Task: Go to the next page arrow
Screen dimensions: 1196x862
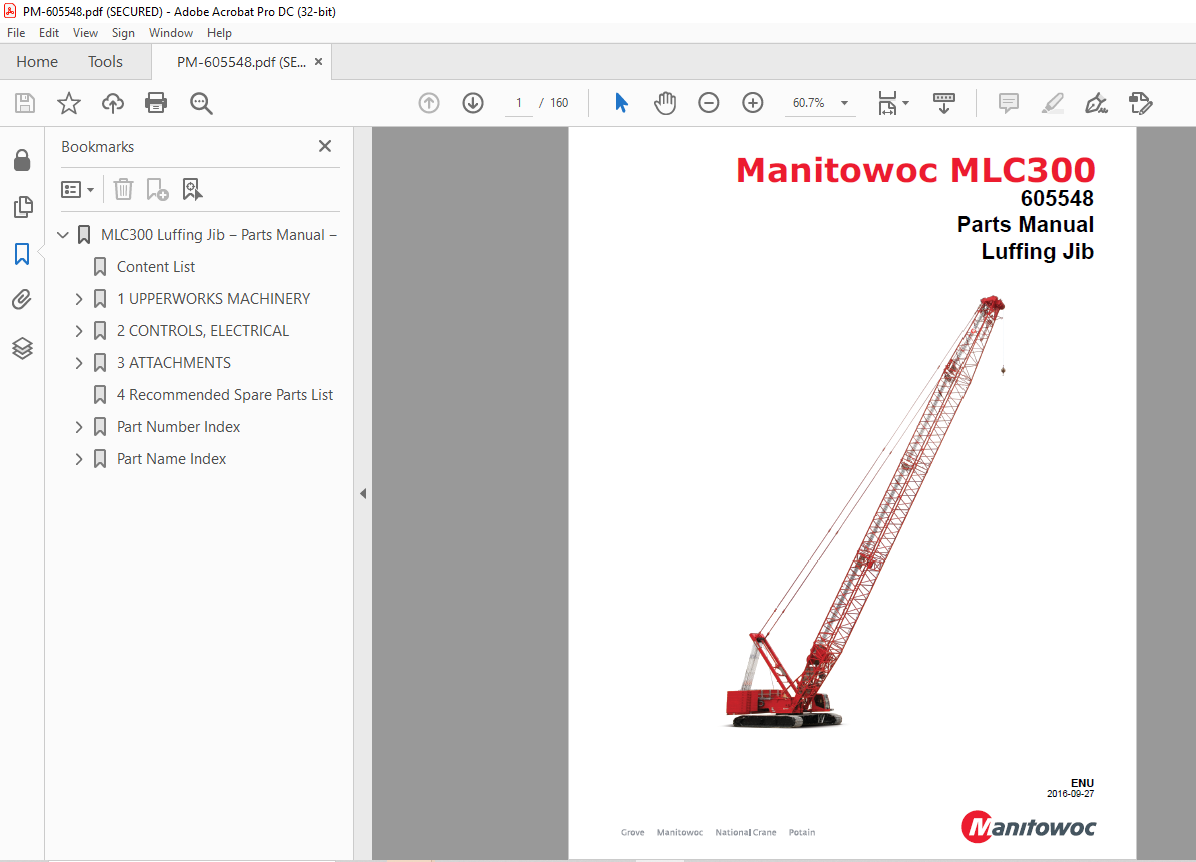Action: pos(473,103)
